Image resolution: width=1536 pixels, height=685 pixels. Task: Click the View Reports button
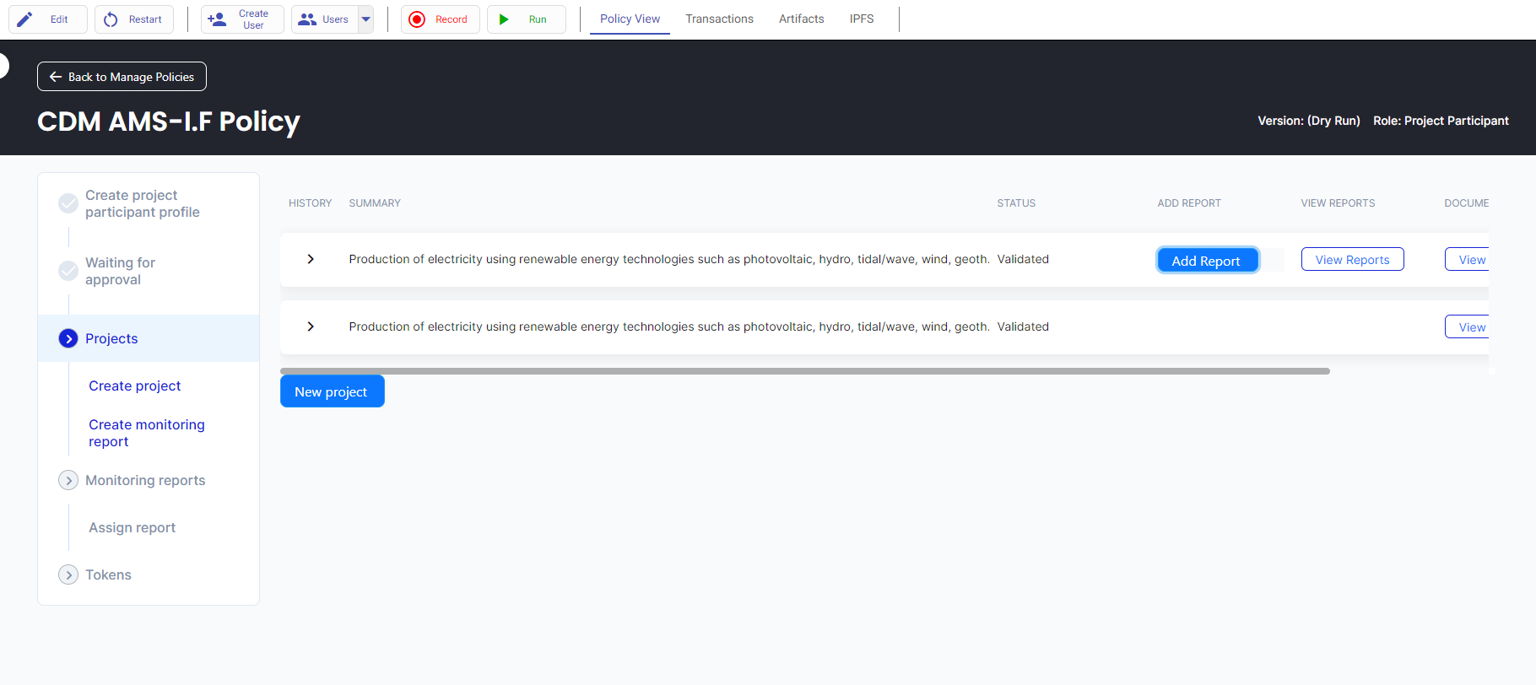click(x=1352, y=260)
